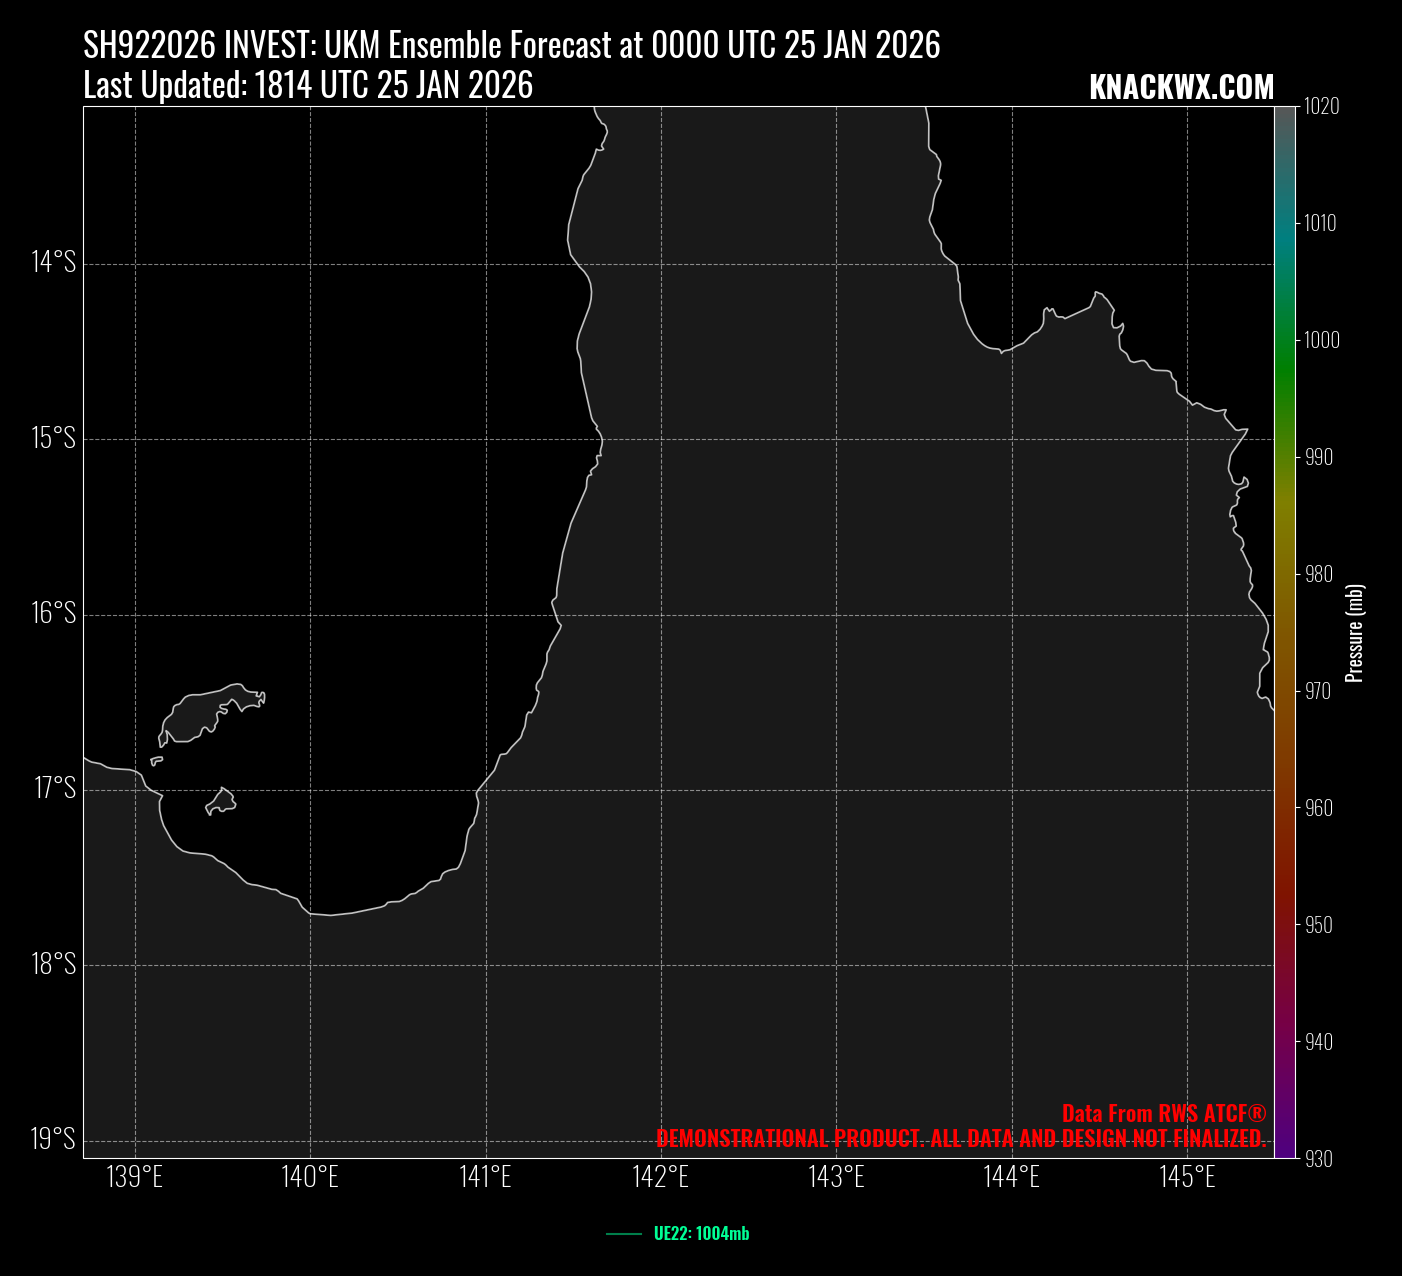The width and height of the screenshot is (1402, 1276).
Task: Select the 930 label at colorbar bottom
Action: pos(1320,1159)
